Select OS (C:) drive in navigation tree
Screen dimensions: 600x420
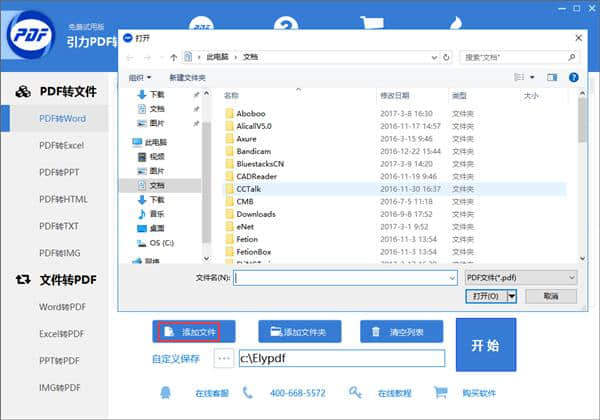161,243
